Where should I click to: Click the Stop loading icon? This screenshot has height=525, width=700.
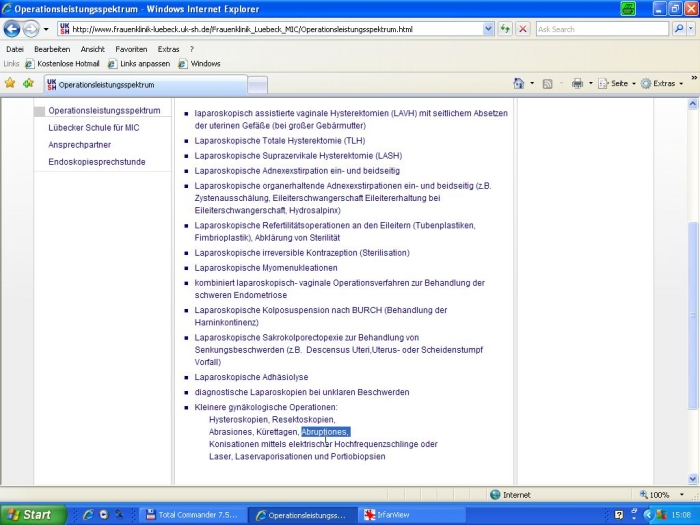523,29
